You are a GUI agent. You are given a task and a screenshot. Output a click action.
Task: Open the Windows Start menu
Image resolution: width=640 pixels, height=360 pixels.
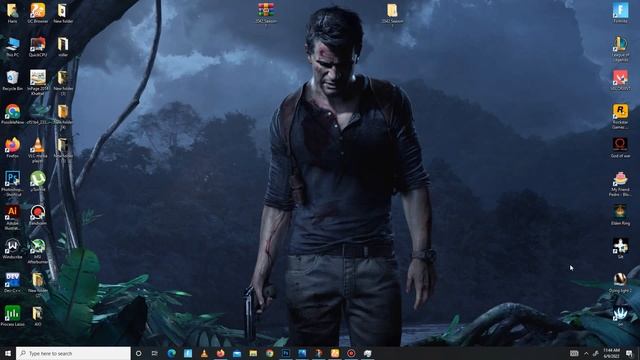pyautogui.click(x=8, y=353)
